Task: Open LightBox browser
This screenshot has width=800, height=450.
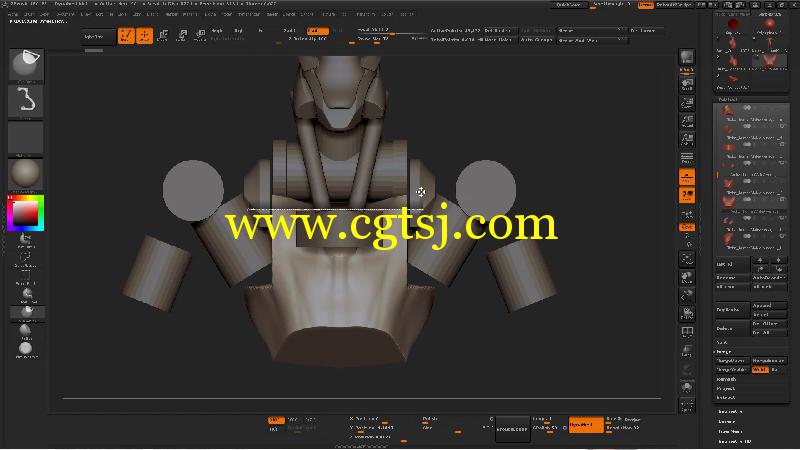Action: pos(98,36)
